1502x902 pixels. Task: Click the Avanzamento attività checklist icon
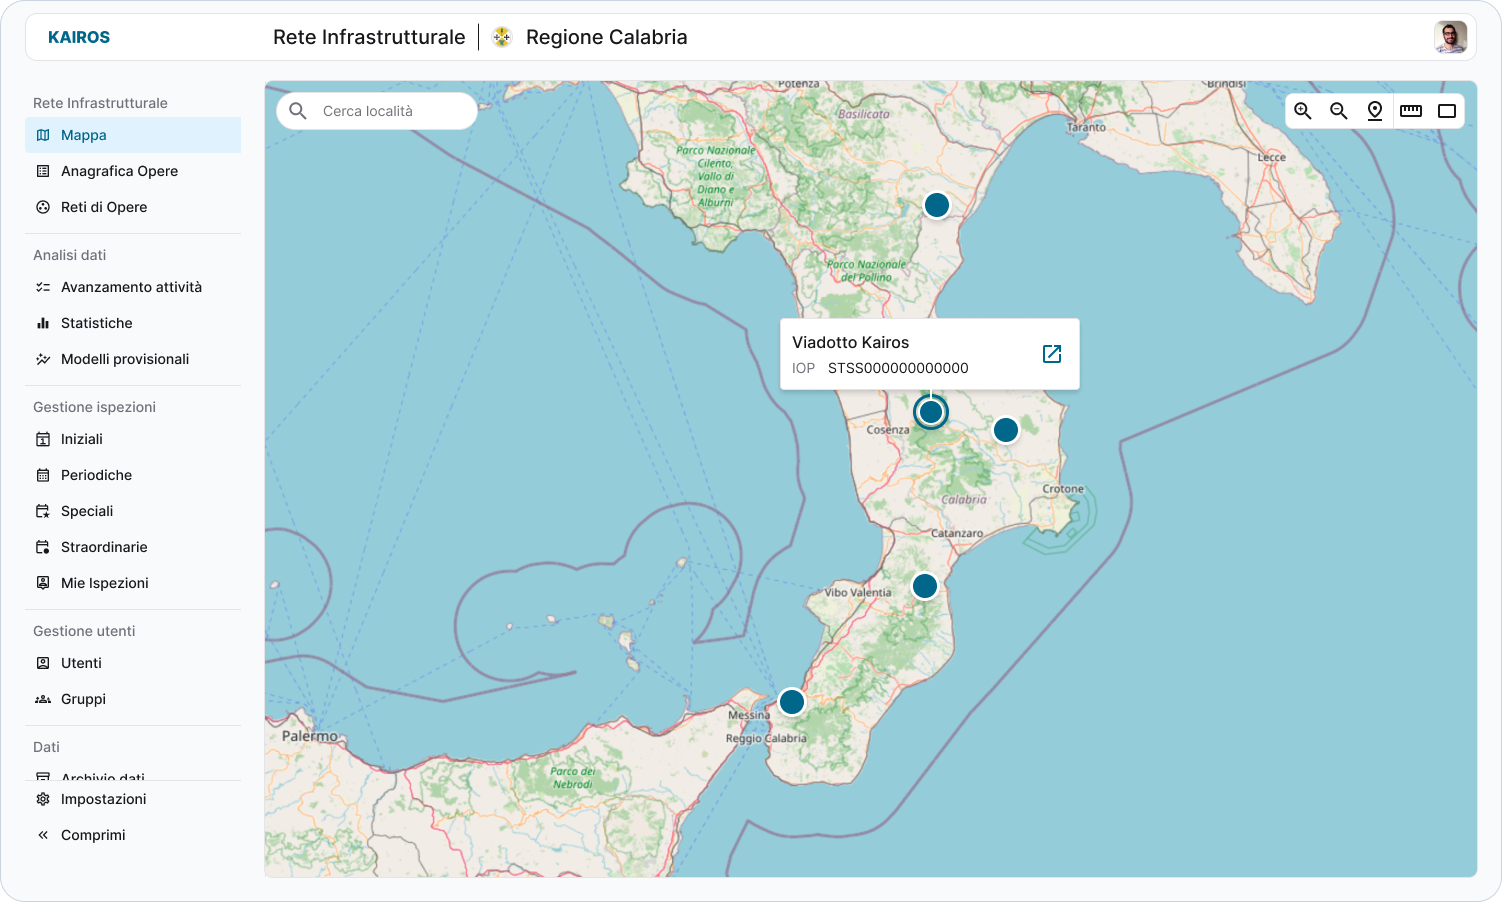point(43,287)
